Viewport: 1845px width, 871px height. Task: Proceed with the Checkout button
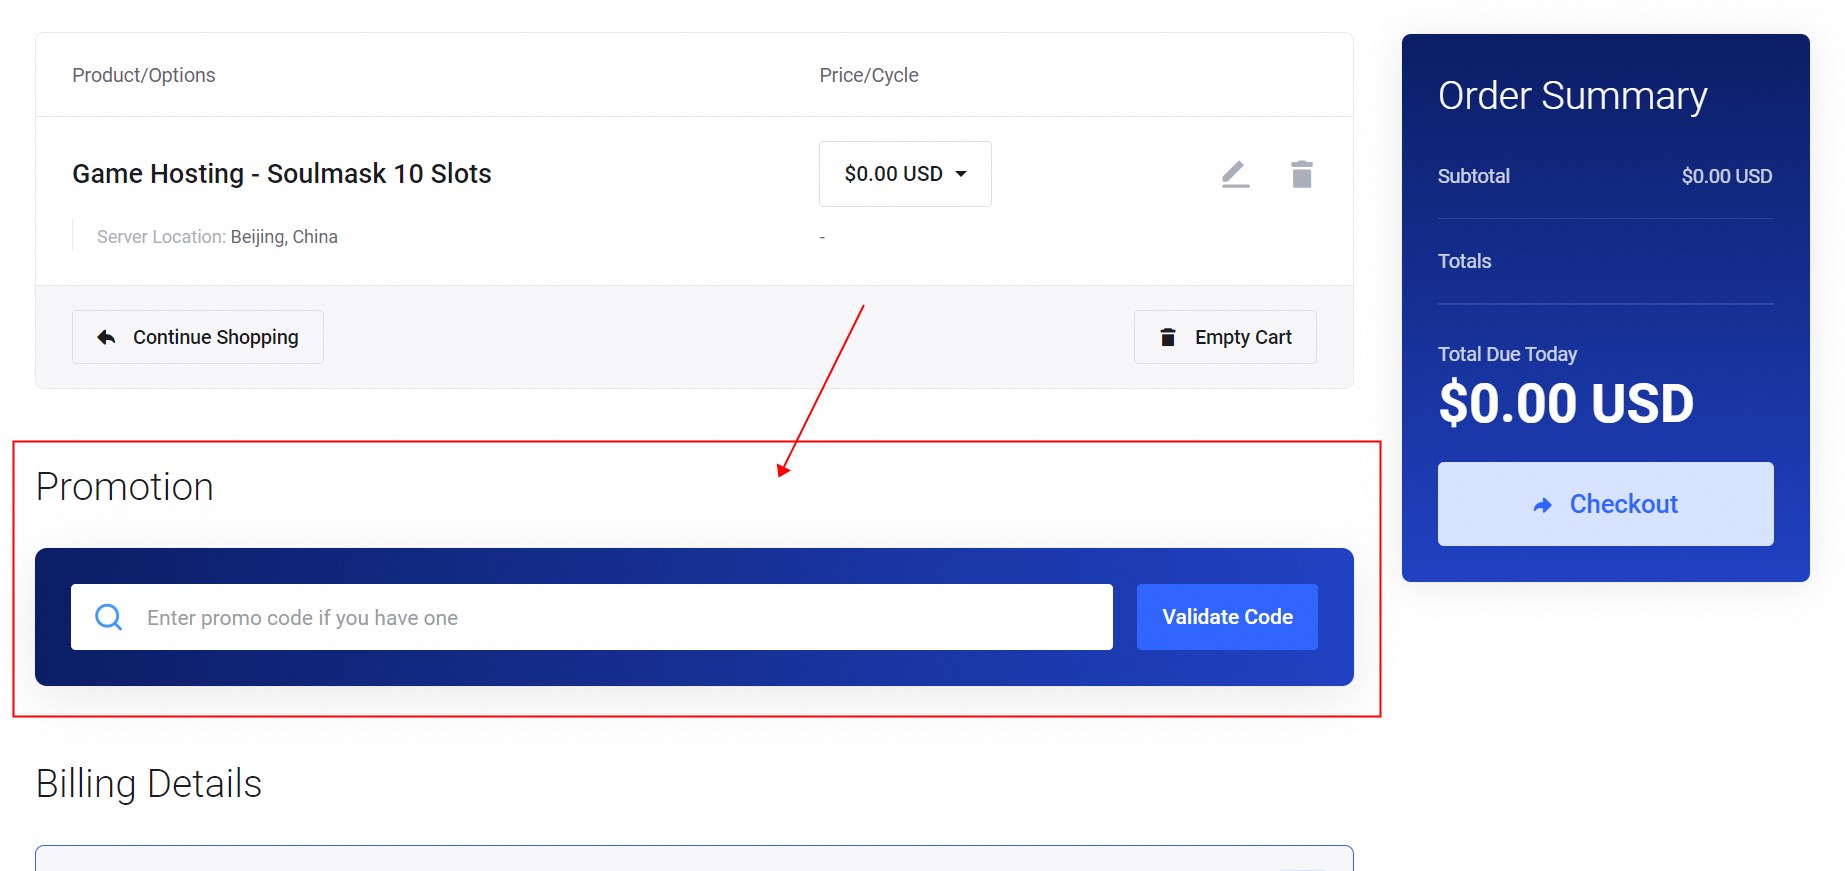coord(1605,504)
